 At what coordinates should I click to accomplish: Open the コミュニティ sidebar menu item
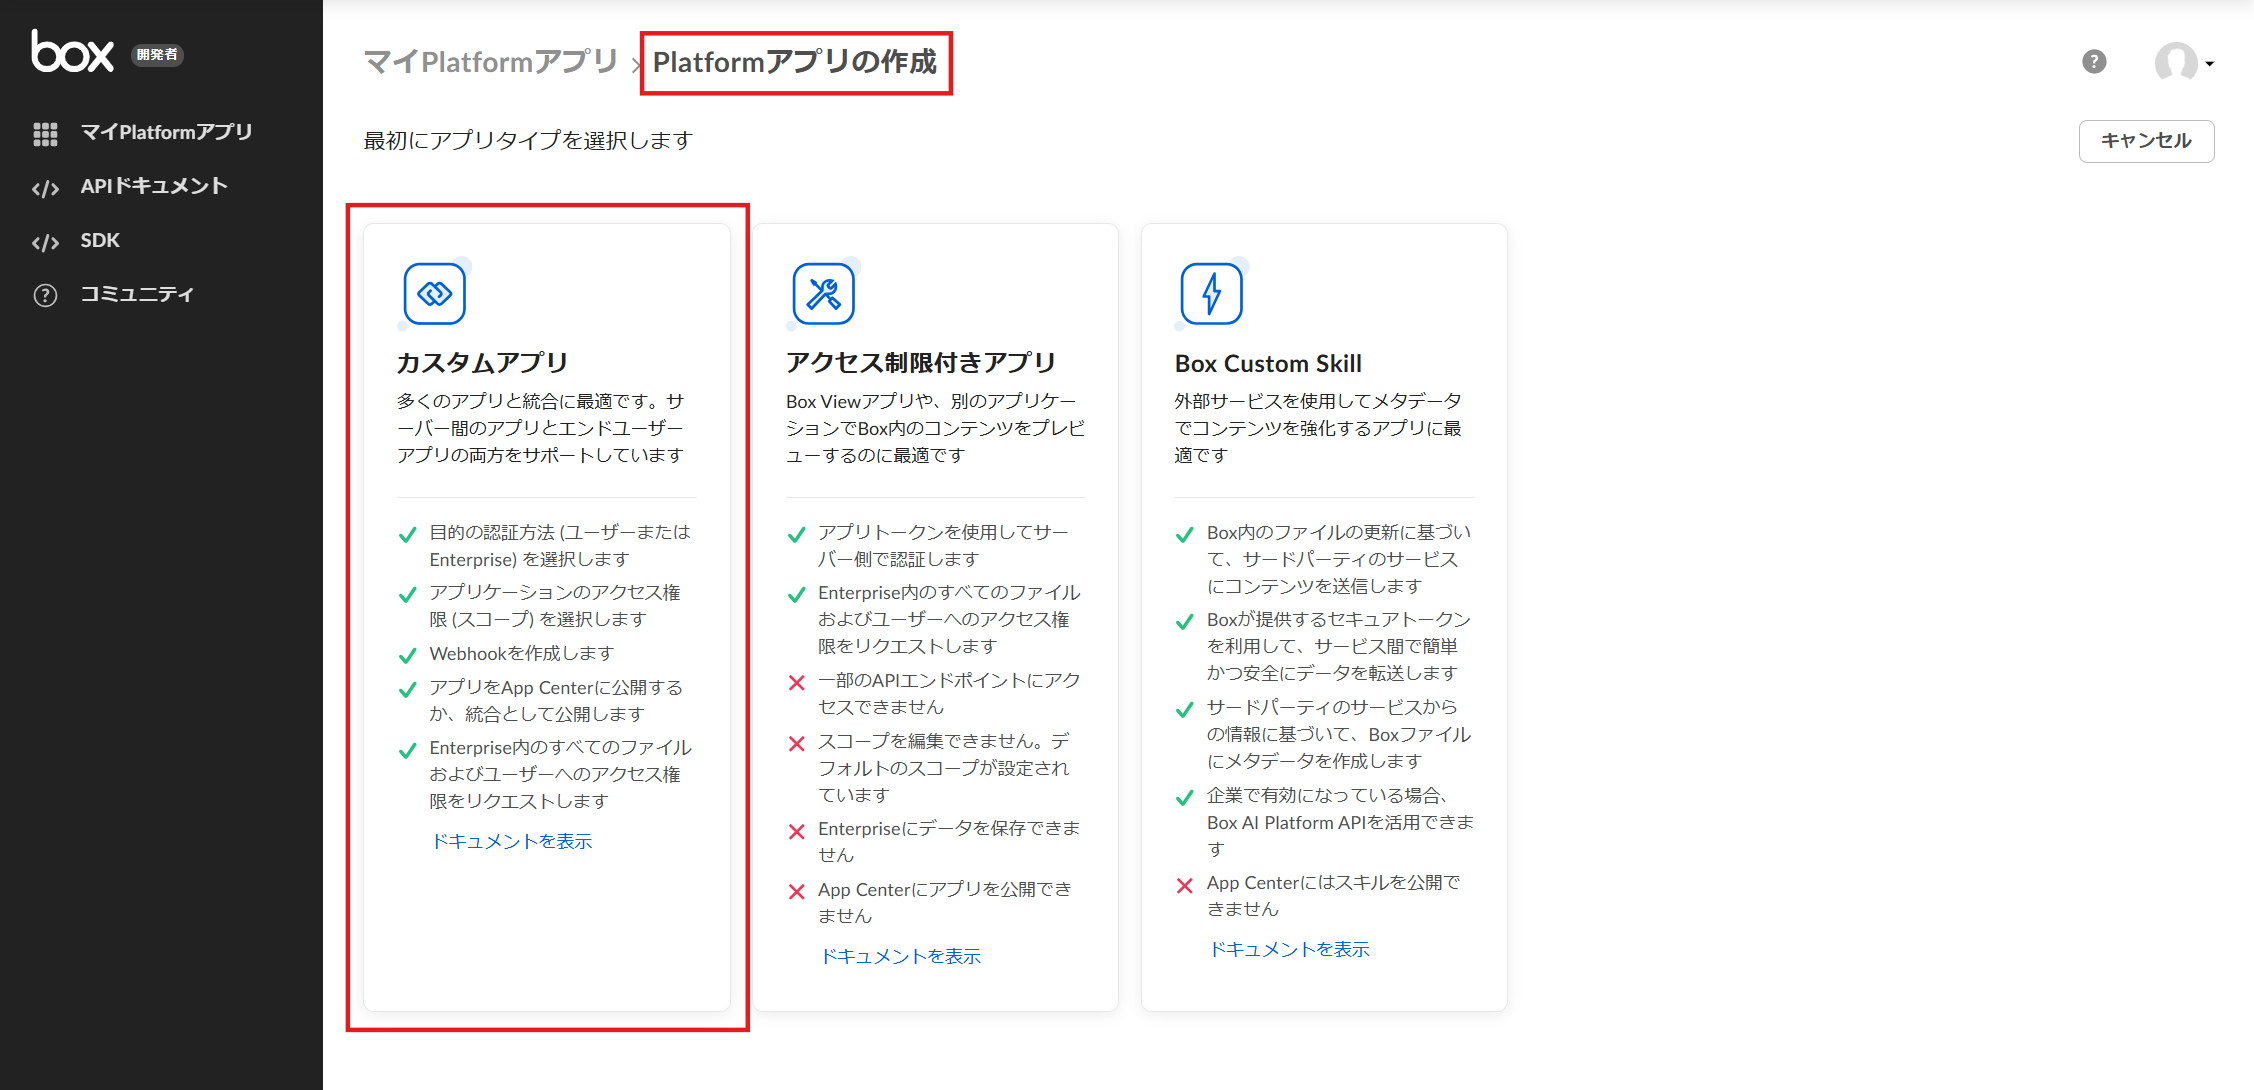(x=137, y=294)
